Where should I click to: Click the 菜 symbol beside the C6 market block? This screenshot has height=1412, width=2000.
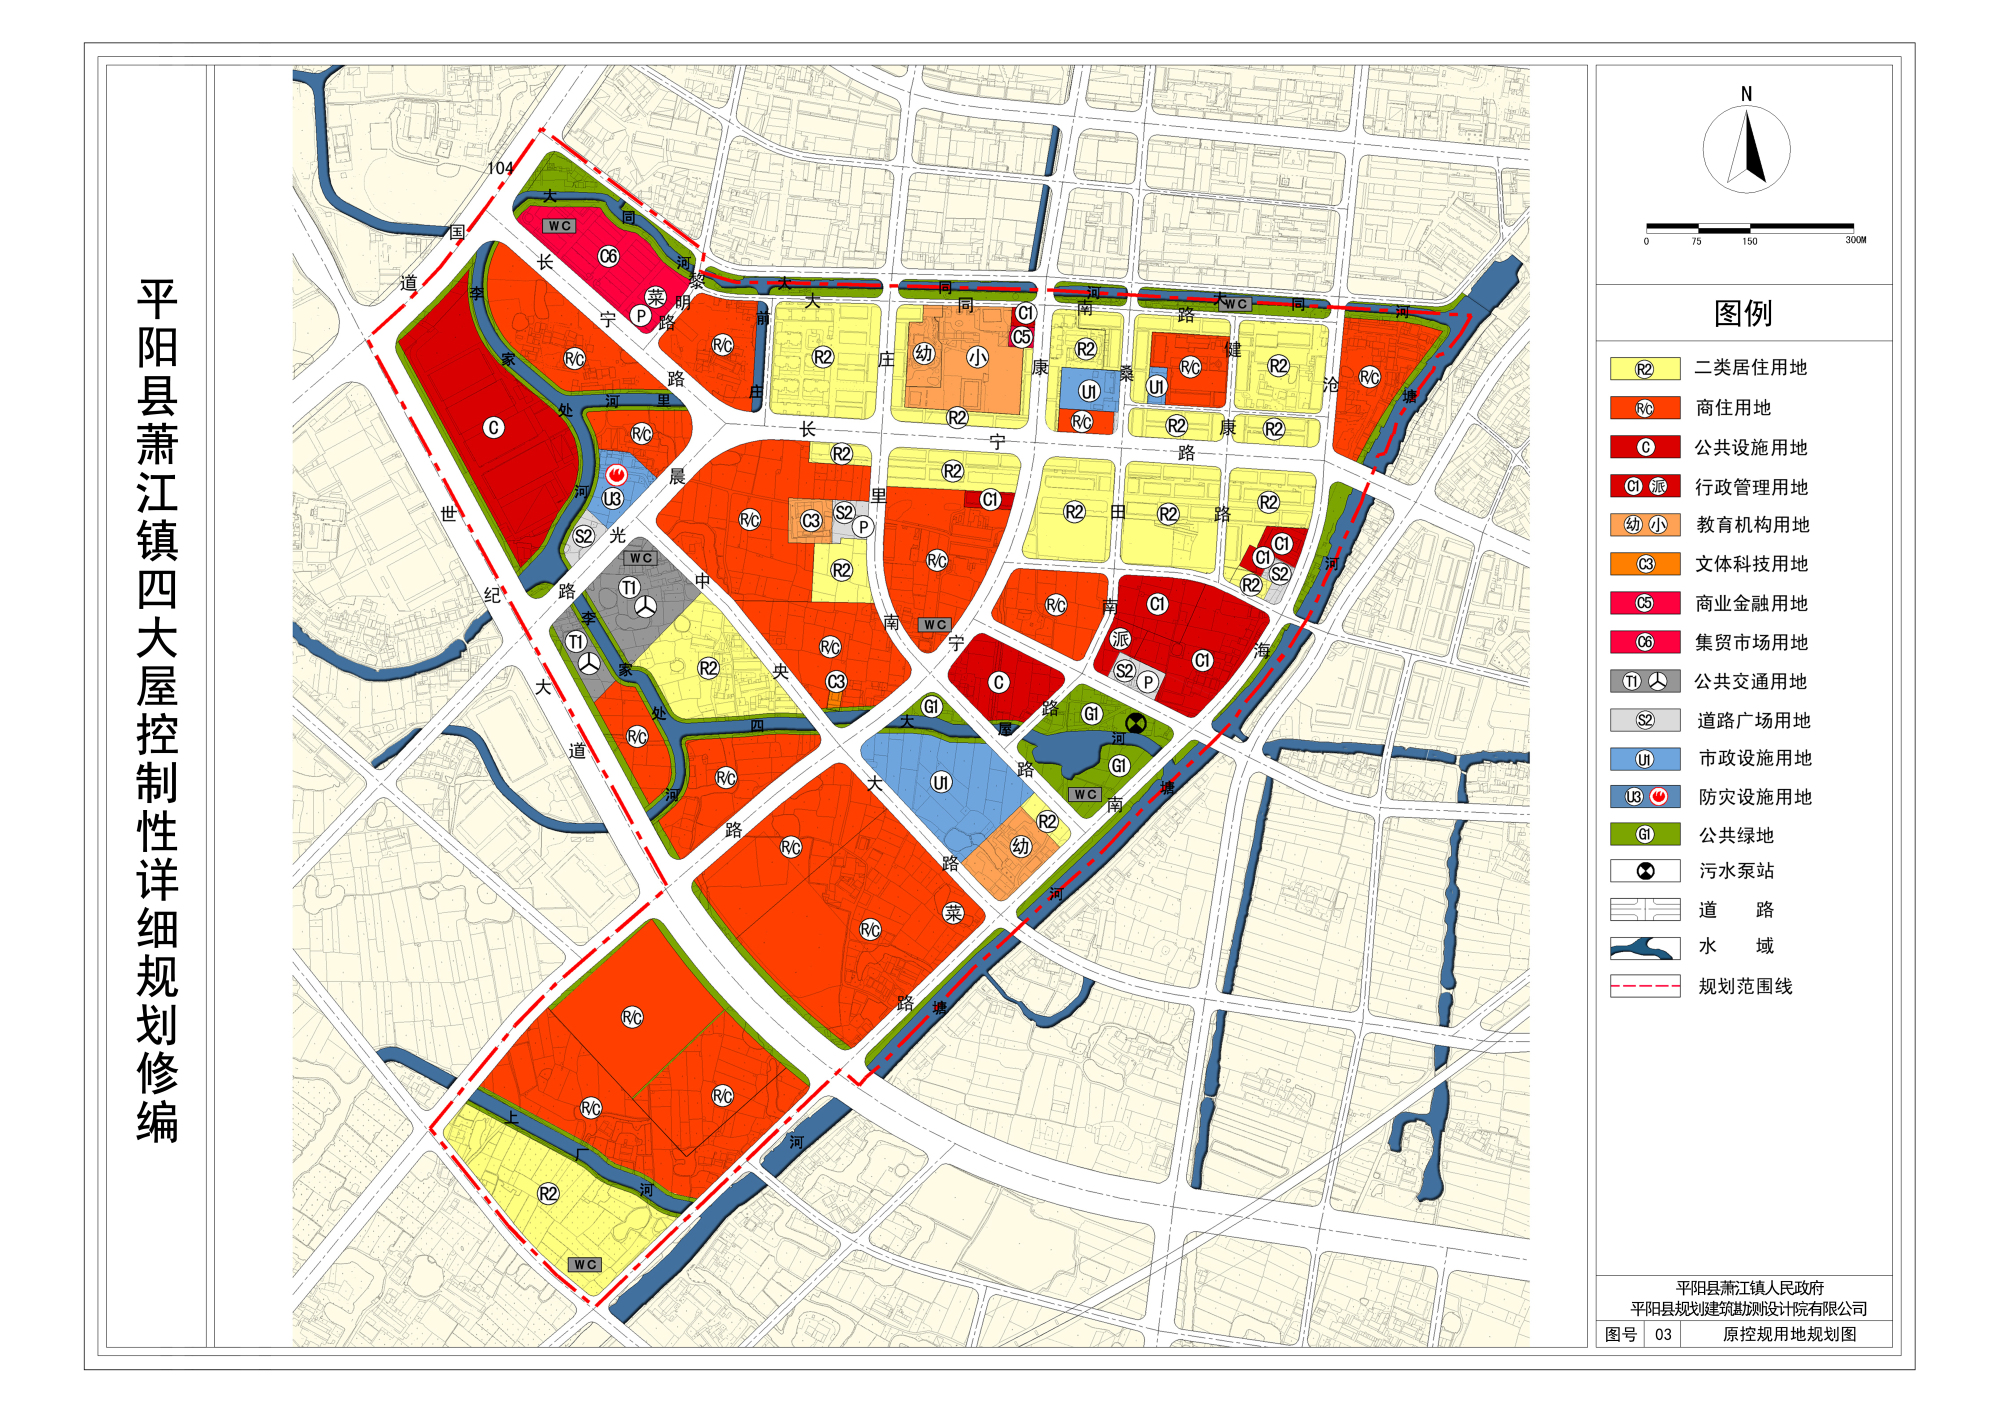(655, 297)
